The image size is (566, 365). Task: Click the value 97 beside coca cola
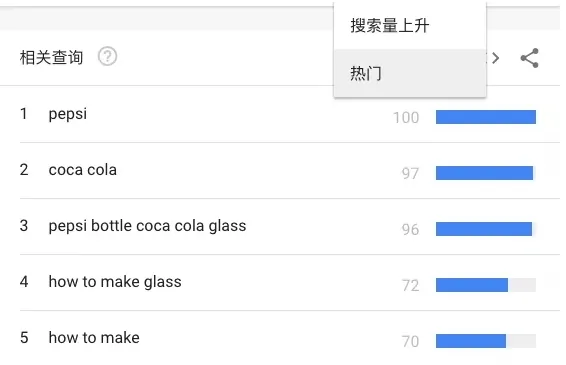(x=410, y=174)
